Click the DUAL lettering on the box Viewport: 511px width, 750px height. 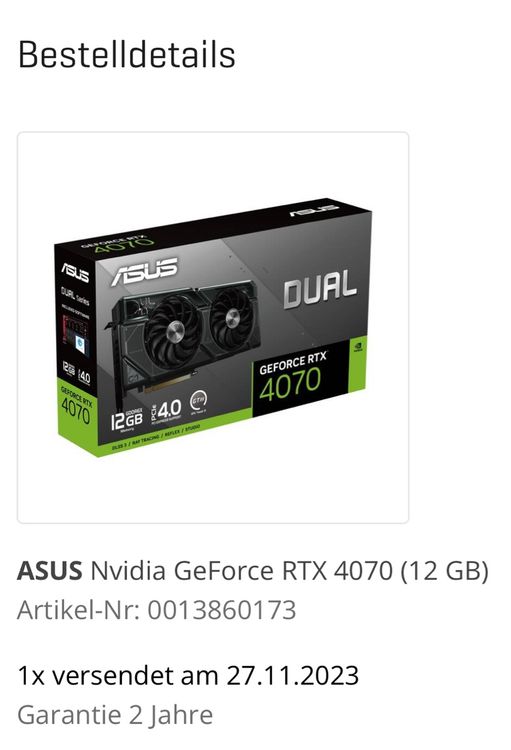(320, 288)
